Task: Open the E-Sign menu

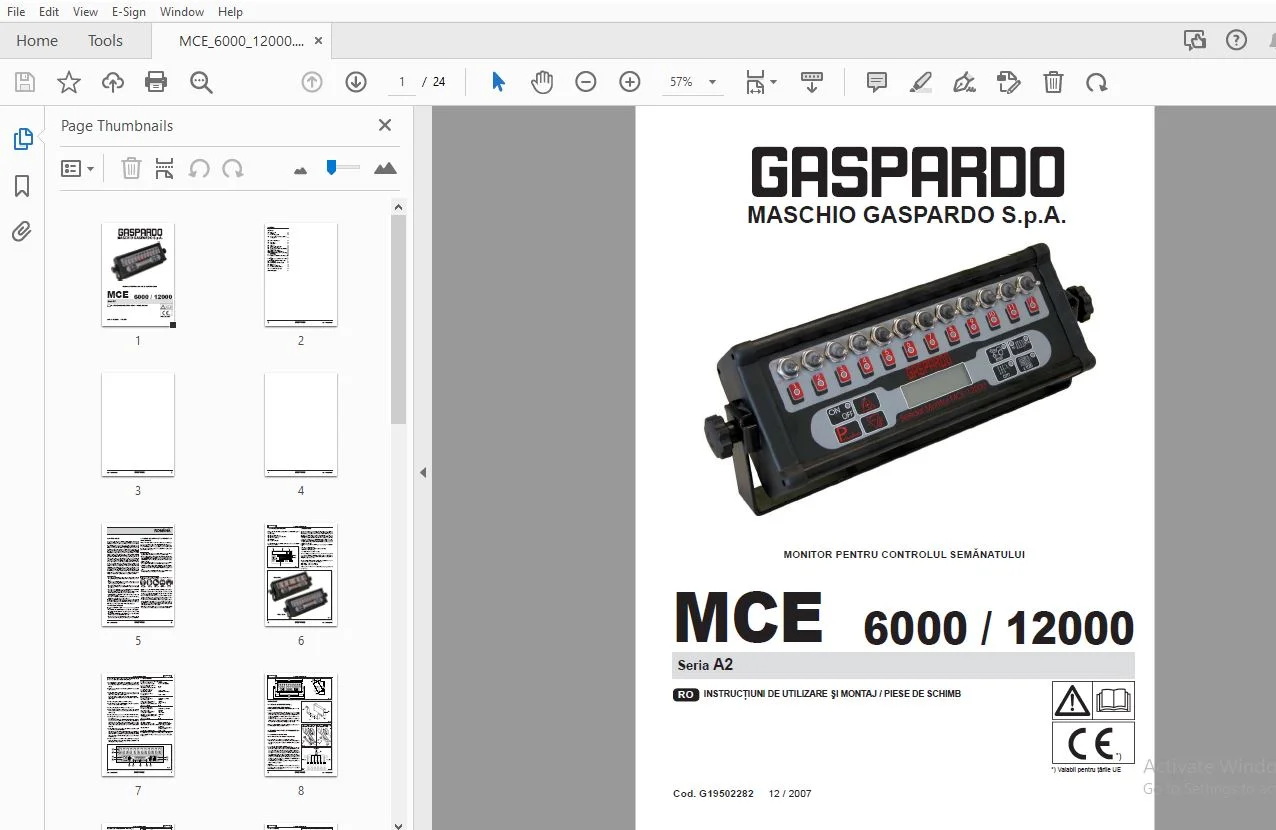Action: pos(129,12)
